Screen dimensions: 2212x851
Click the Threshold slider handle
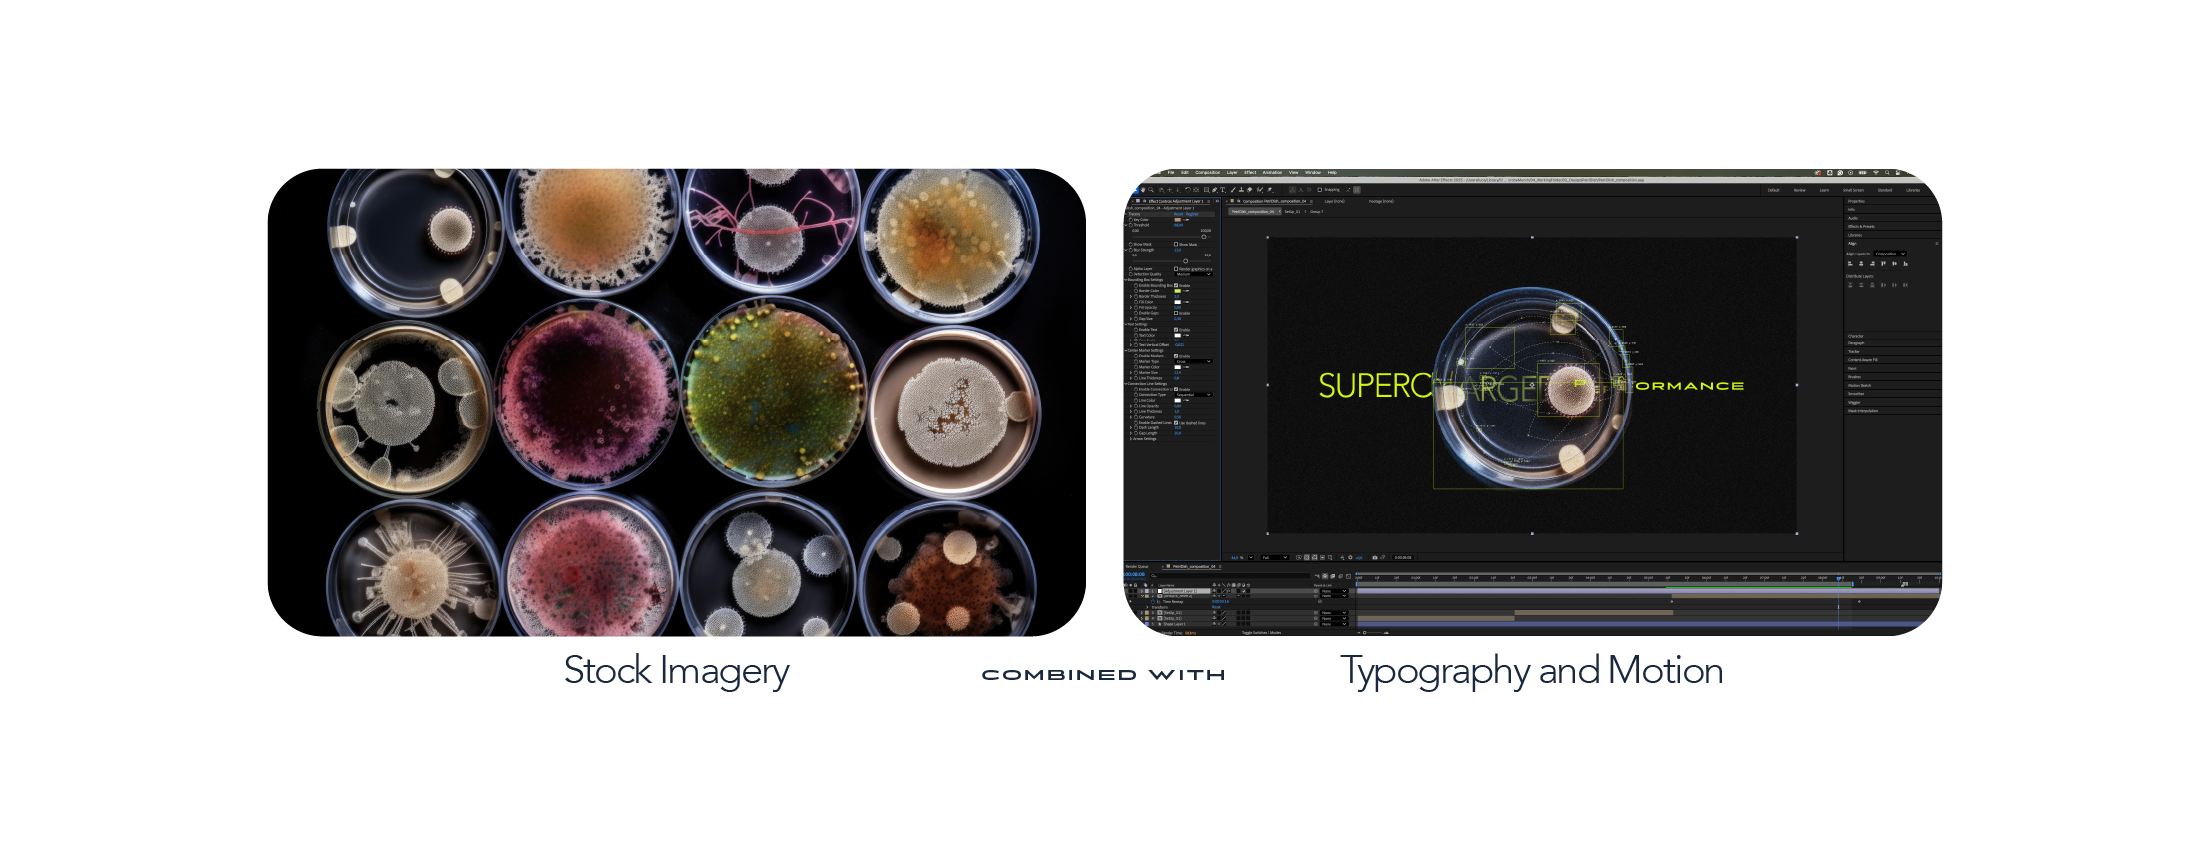point(1204,237)
